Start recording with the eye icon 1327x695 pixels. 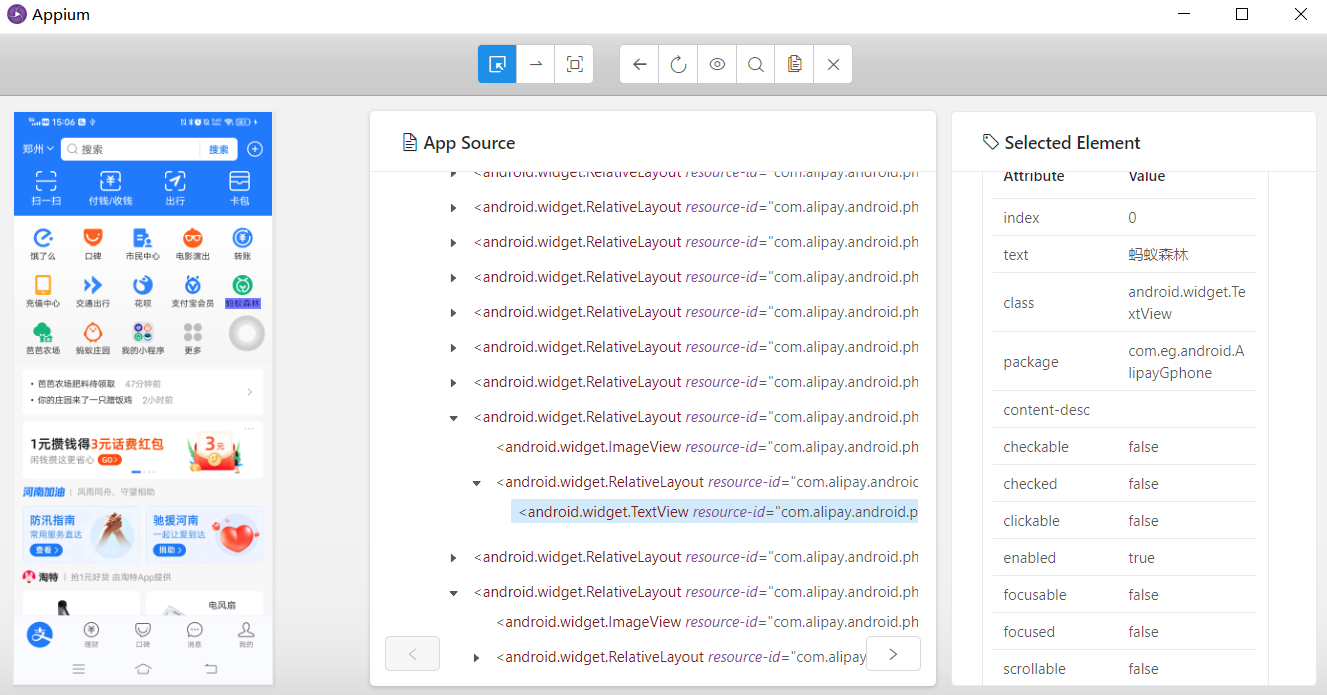tap(717, 64)
